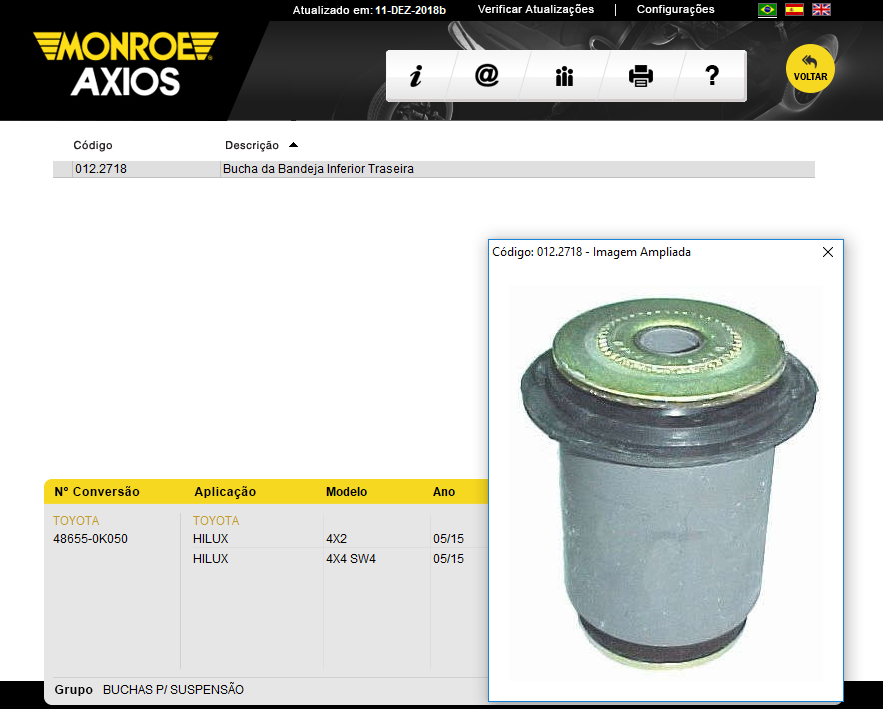The height and width of the screenshot is (709, 883).
Task: Switch language to Brazilian Portuguese flag
Action: (768, 10)
